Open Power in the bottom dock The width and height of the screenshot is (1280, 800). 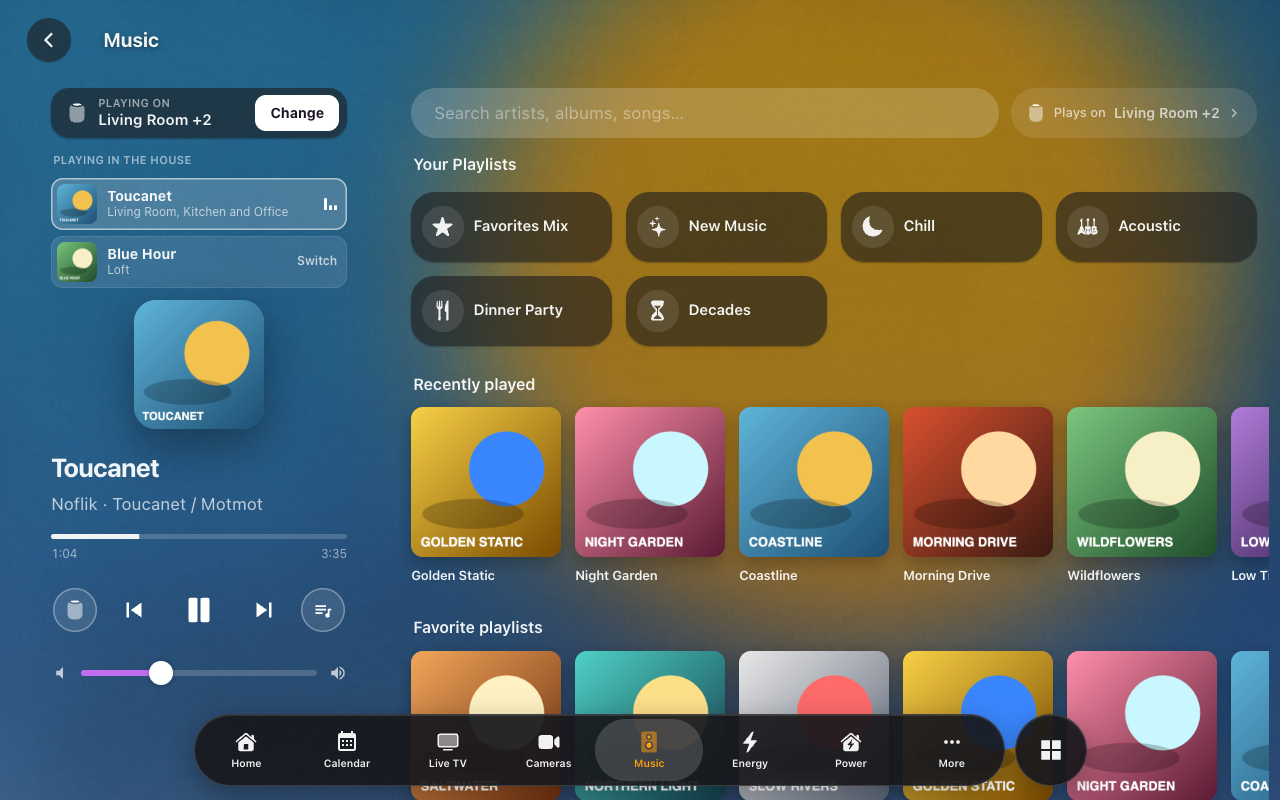coord(851,750)
